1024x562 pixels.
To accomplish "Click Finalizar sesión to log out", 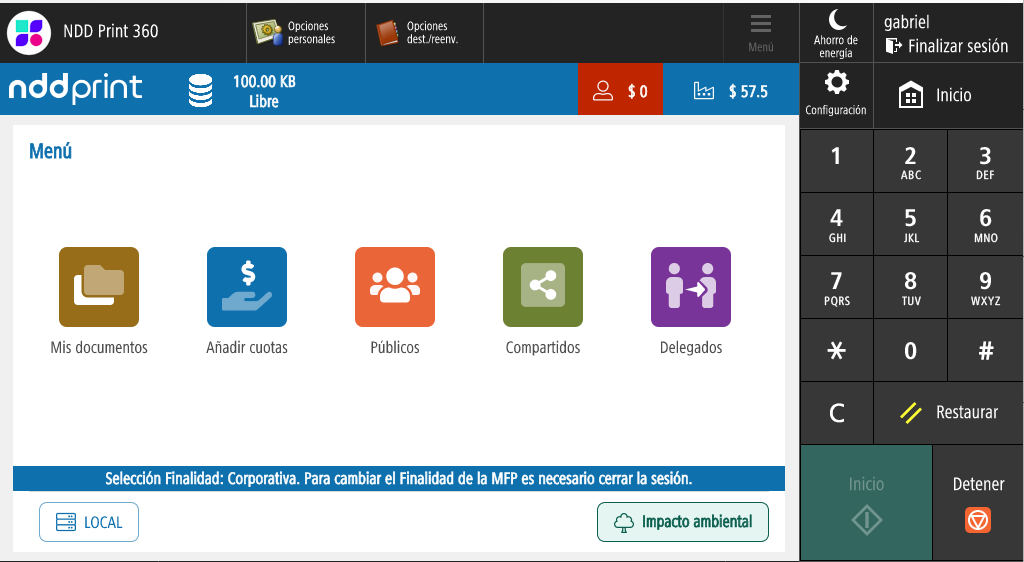I will click(947, 46).
